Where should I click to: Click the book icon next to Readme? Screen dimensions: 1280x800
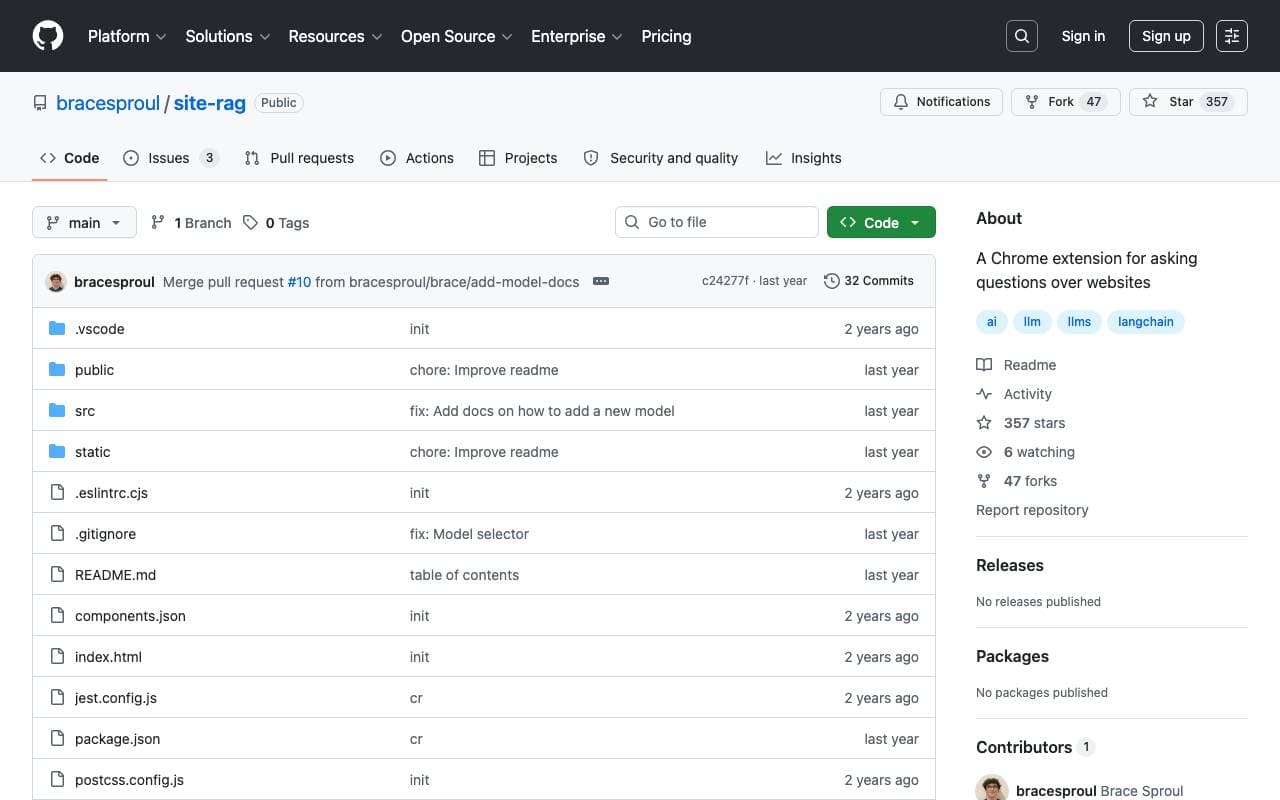point(984,365)
